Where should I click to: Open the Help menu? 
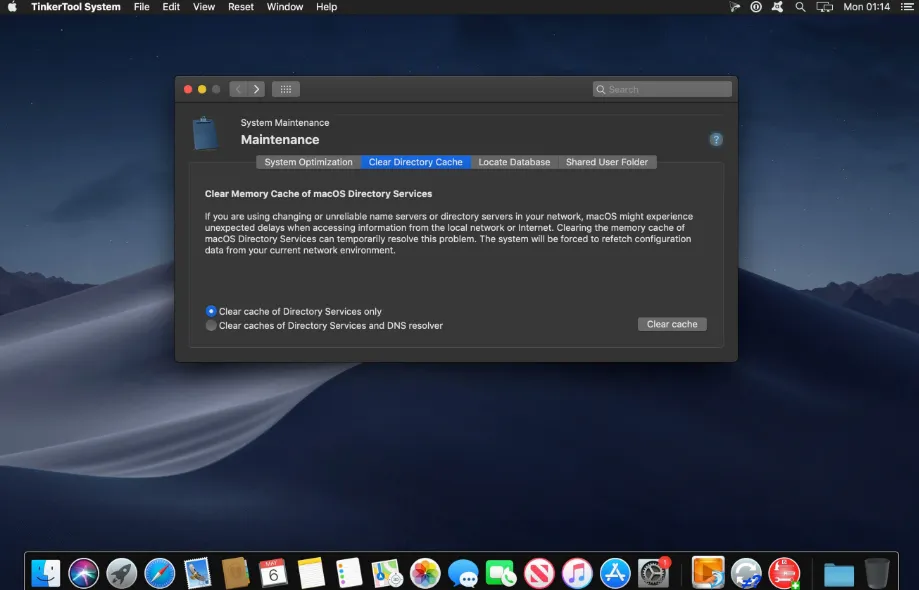[x=326, y=7]
